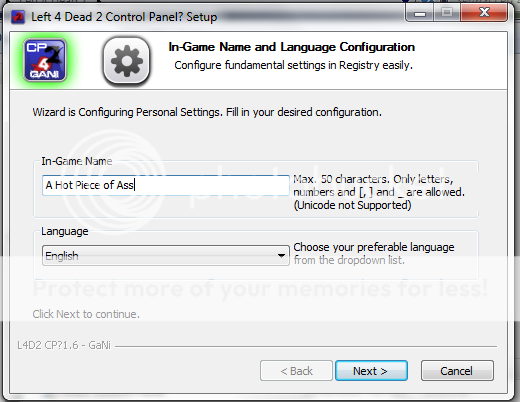Click the CP 4 GANI logo icon
The width and height of the screenshot is (520, 402).
45,60
